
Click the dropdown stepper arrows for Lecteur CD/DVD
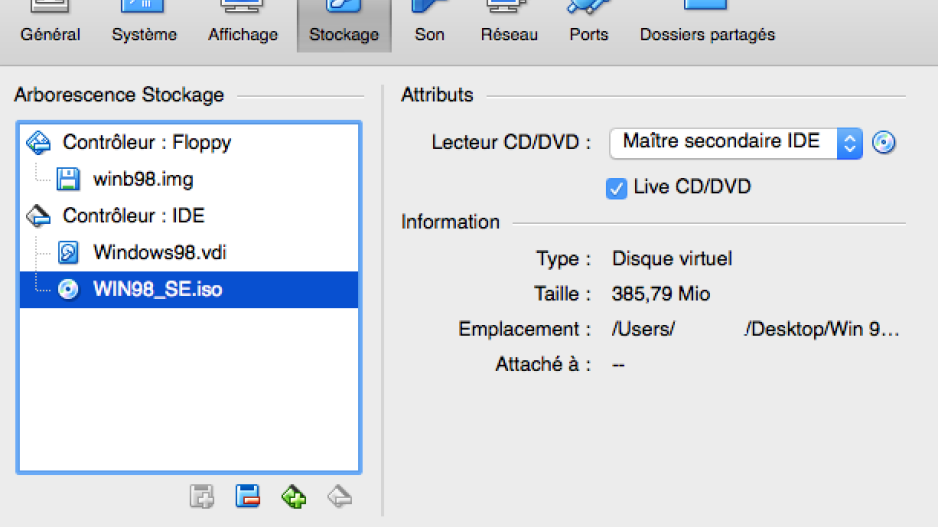(x=849, y=143)
